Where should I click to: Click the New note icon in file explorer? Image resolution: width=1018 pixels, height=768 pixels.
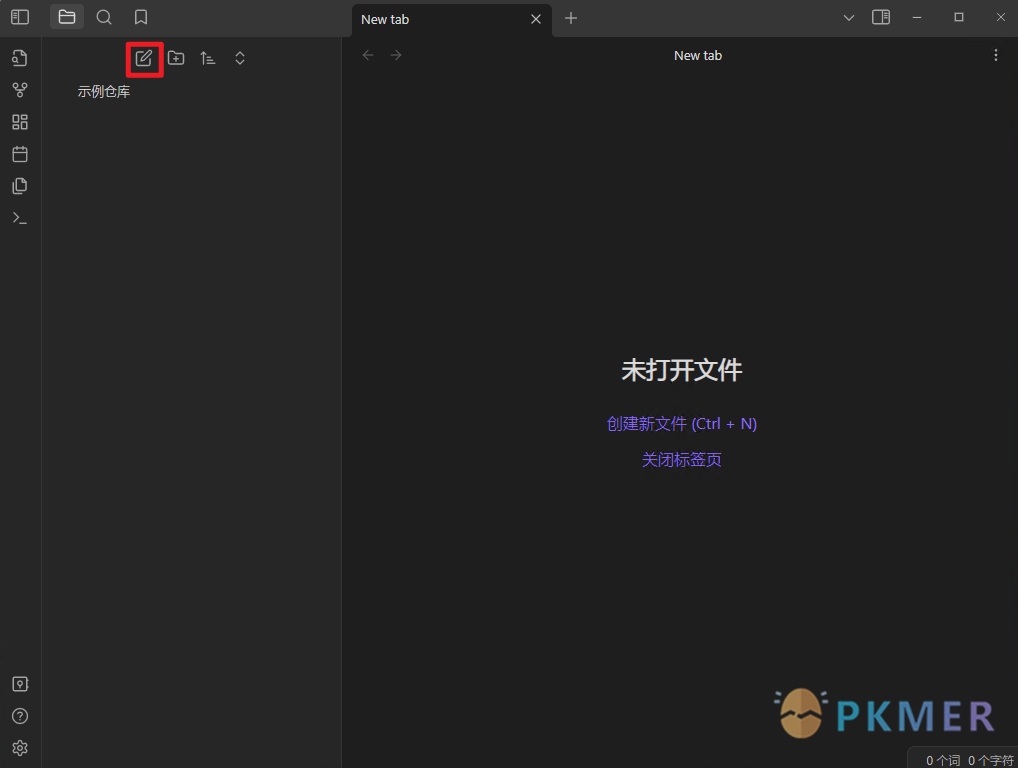tap(144, 58)
